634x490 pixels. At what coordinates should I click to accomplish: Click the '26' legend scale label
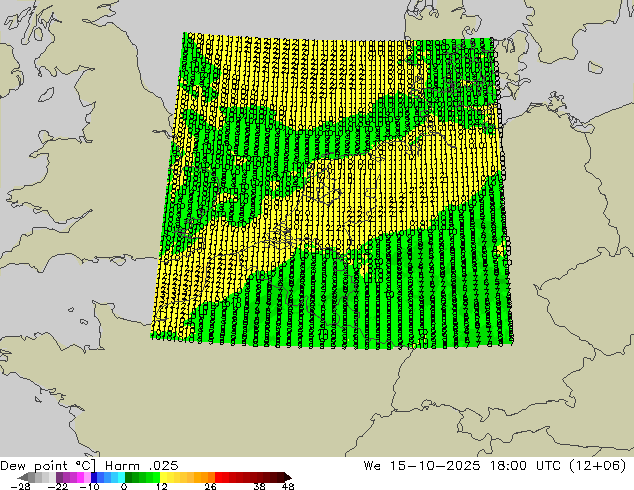[x=210, y=486]
